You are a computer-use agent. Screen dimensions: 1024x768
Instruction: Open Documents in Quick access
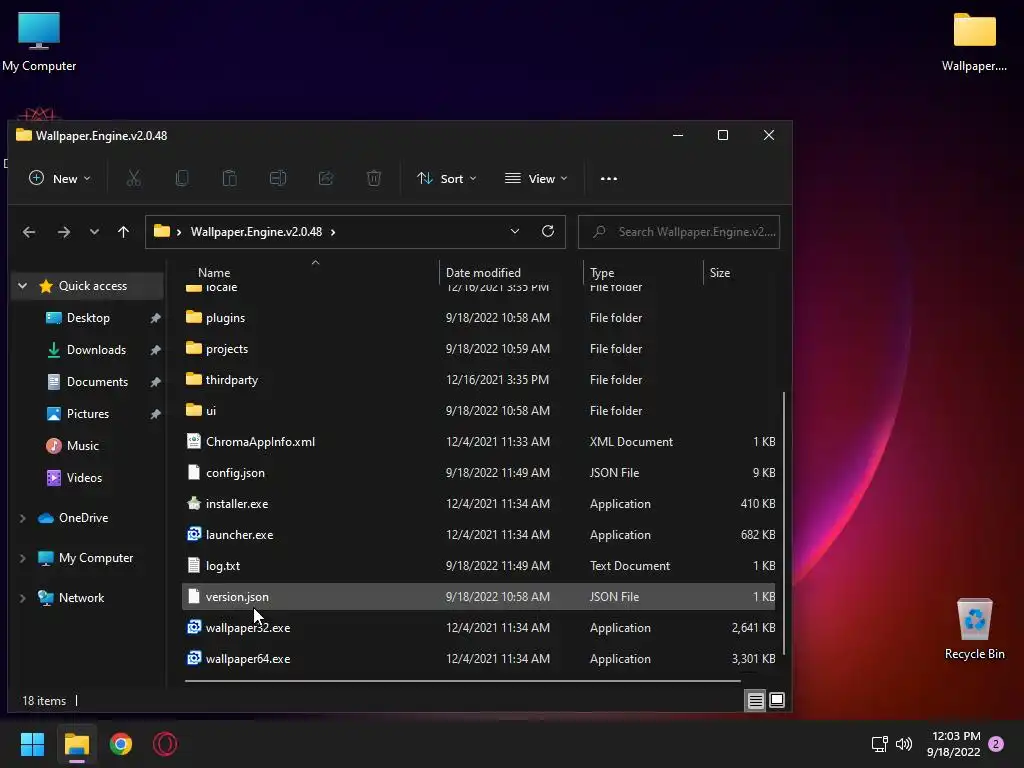coord(97,382)
